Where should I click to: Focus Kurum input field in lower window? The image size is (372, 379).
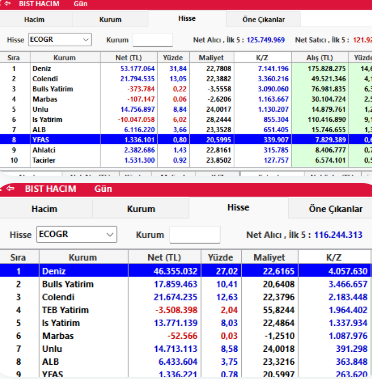click(x=195, y=235)
